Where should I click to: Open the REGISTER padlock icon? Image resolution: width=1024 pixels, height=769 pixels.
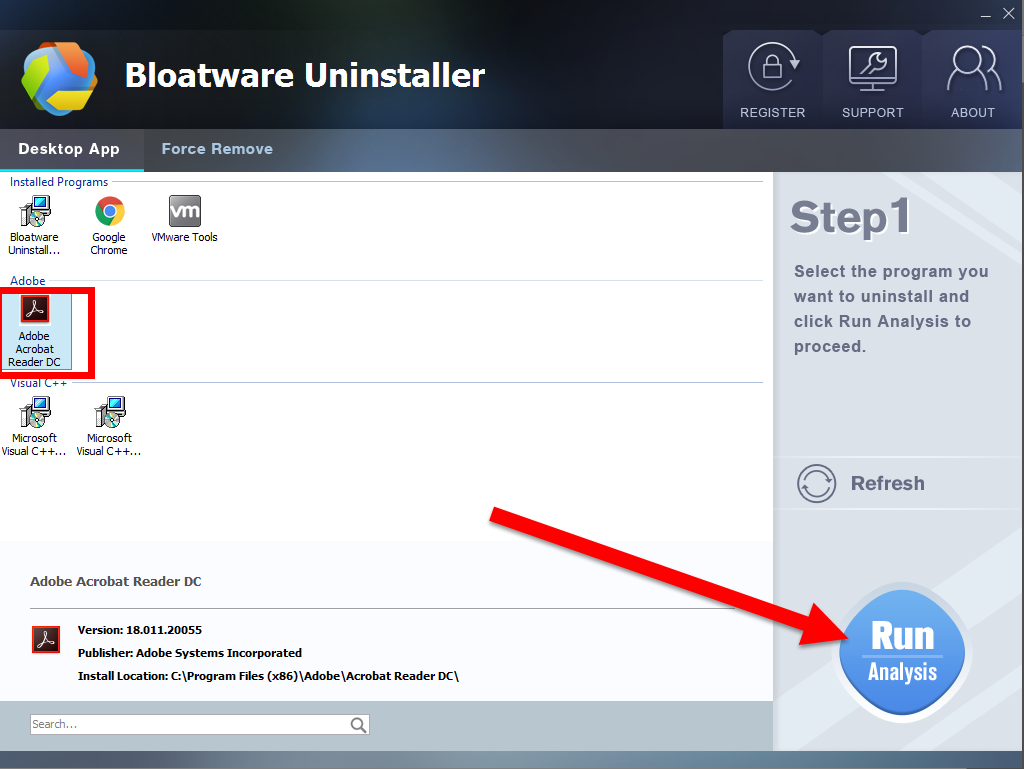point(773,66)
